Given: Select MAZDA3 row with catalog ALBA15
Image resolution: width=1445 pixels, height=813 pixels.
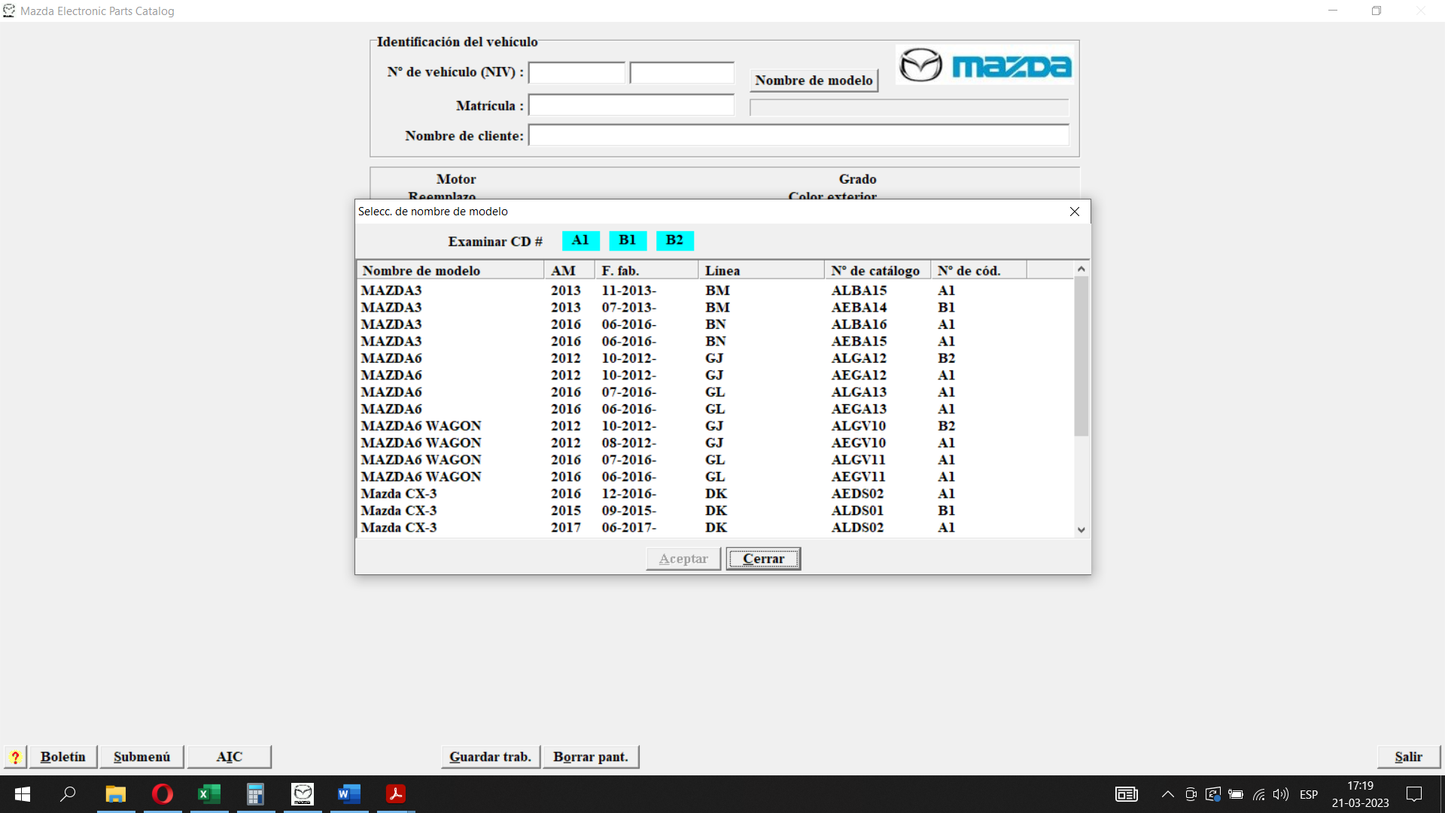Looking at the screenshot, I should tap(715, 291).
